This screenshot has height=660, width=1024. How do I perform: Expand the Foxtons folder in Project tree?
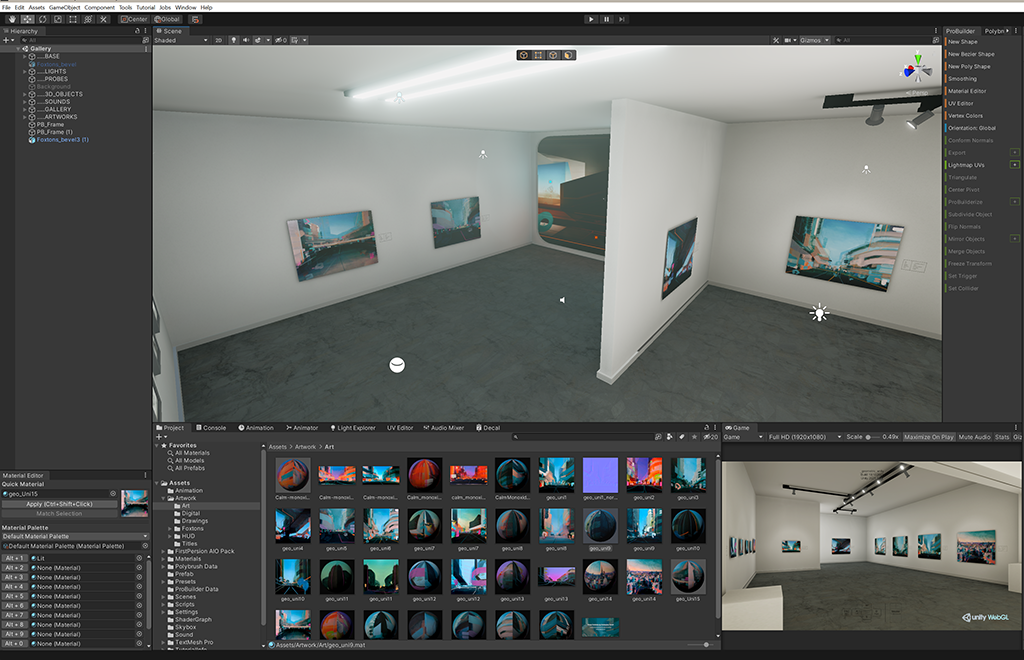(170, 529)
